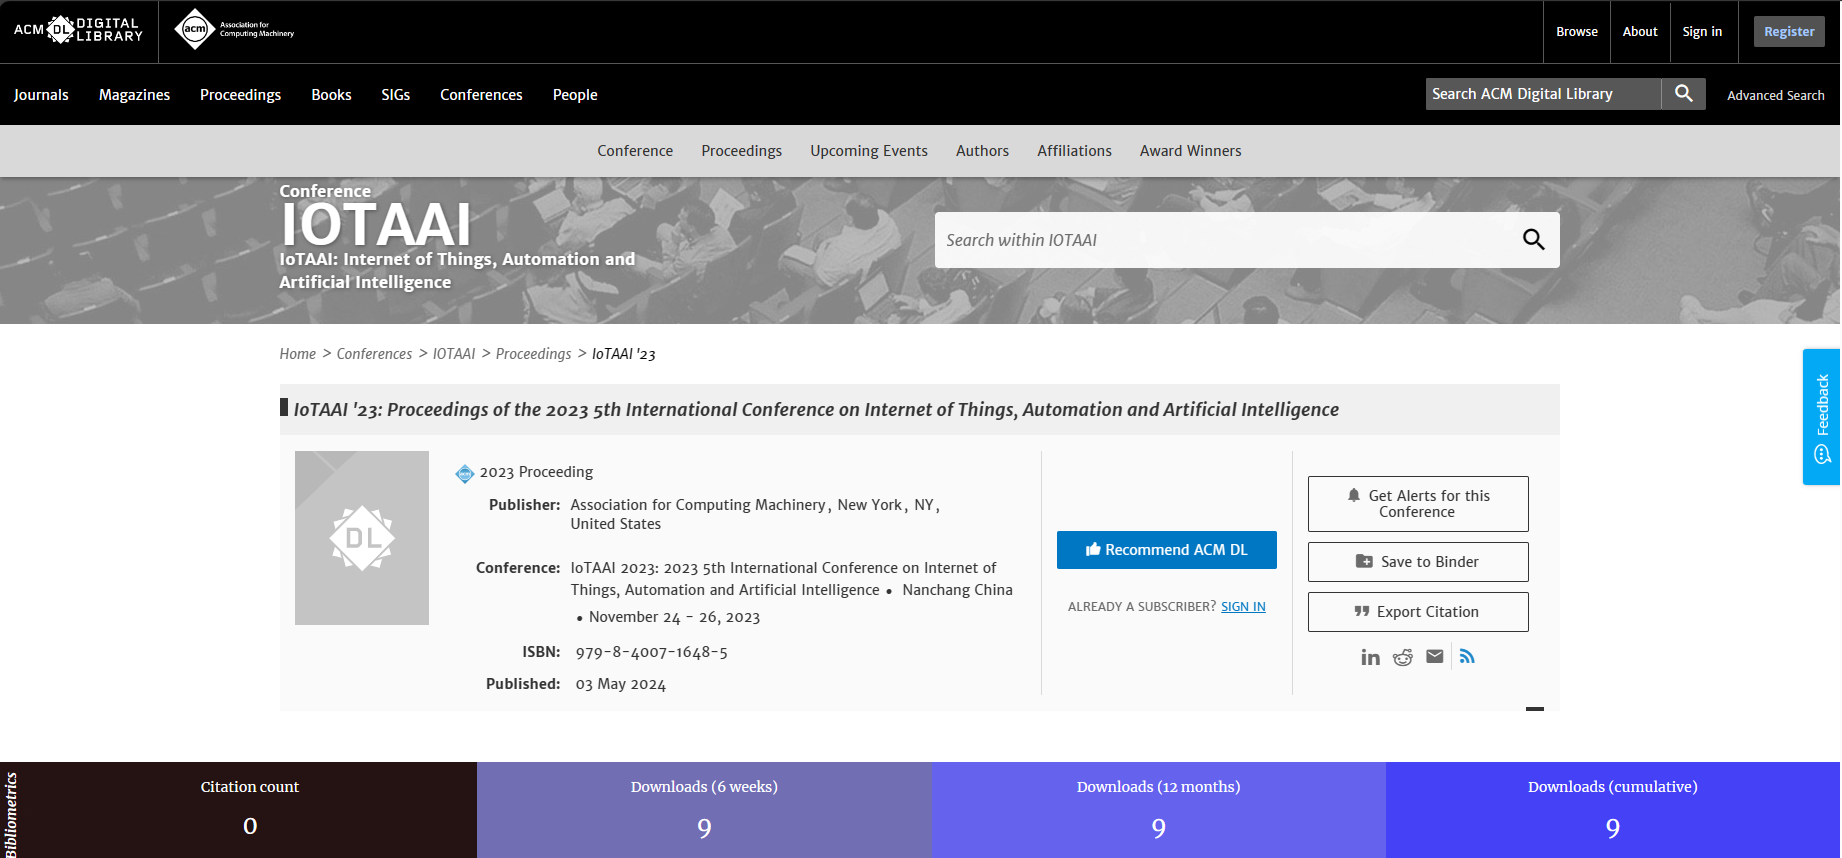Click SIGN IN subscriber link

[1243, 607]
